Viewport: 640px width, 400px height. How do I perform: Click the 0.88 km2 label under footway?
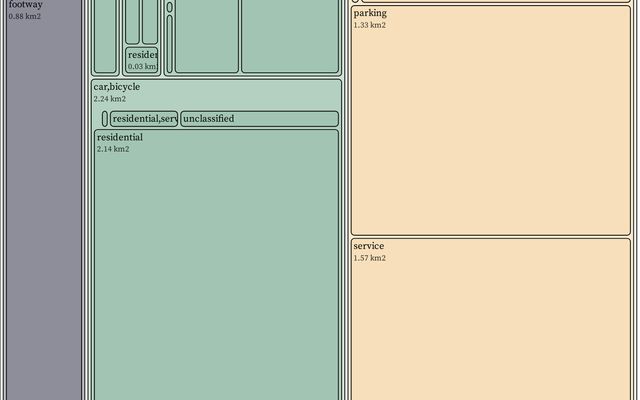click(x=25, y=16)
